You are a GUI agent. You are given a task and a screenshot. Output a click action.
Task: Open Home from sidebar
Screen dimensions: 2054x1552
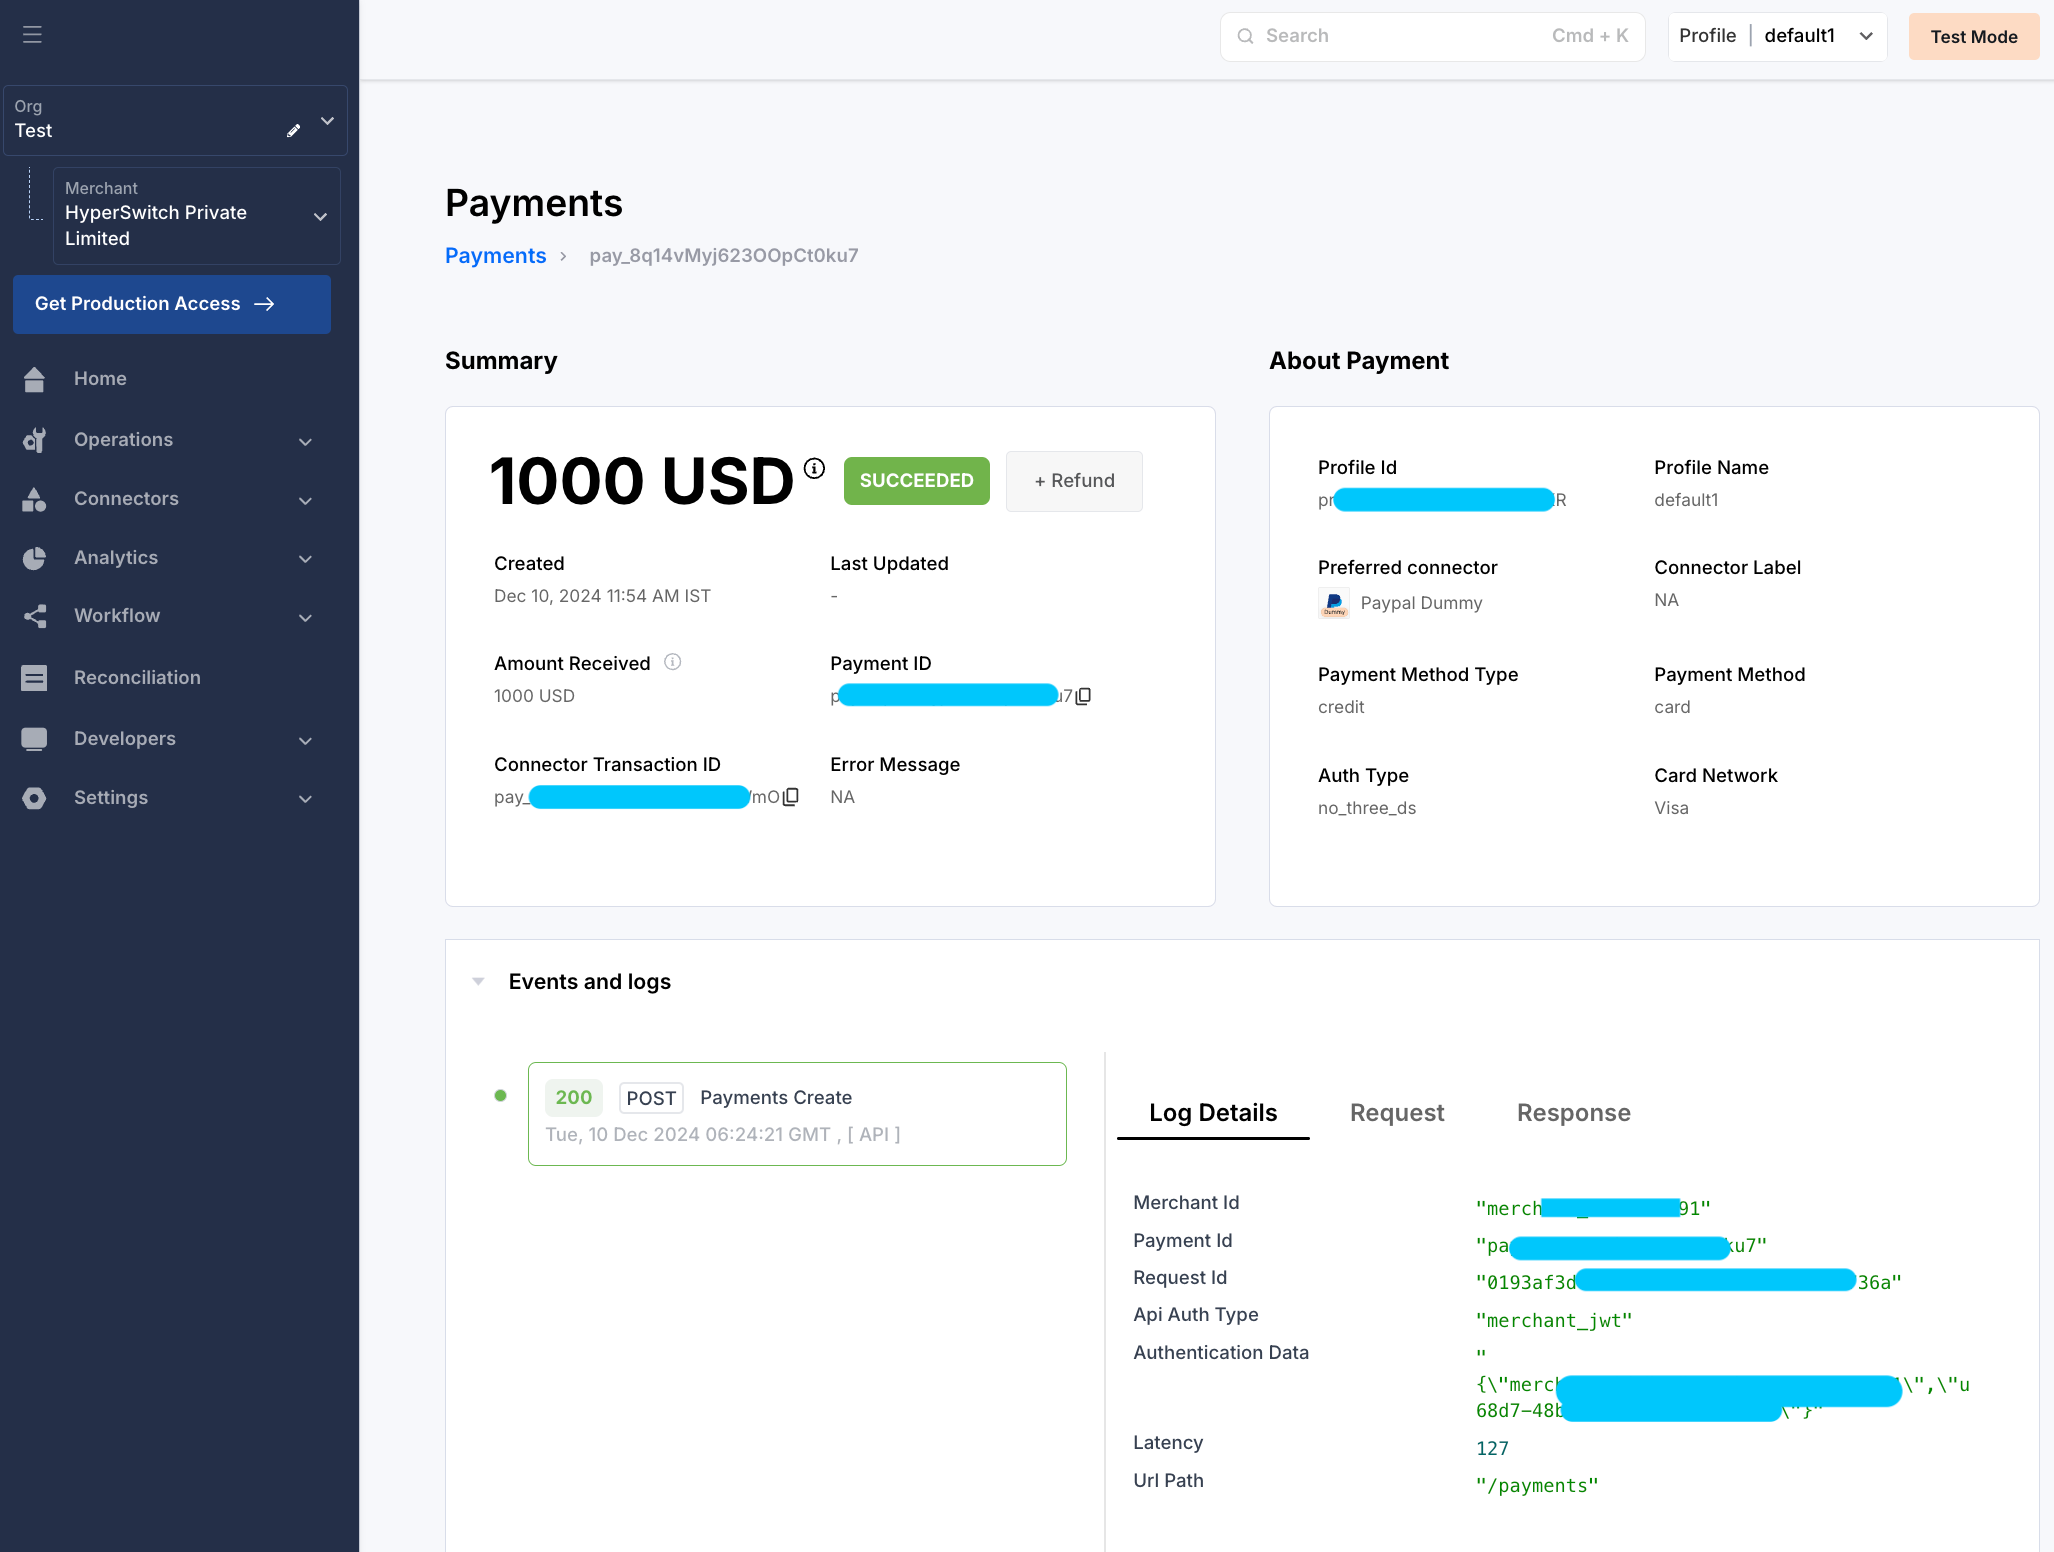pyautogui.click(x=100, y=379)
